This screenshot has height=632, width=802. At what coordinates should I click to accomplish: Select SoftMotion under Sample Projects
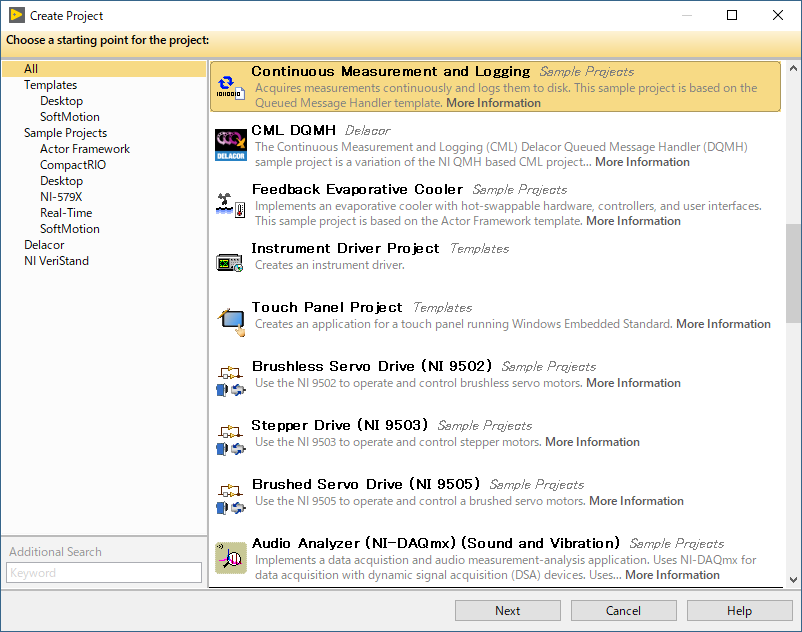click(x=70, y=229)
